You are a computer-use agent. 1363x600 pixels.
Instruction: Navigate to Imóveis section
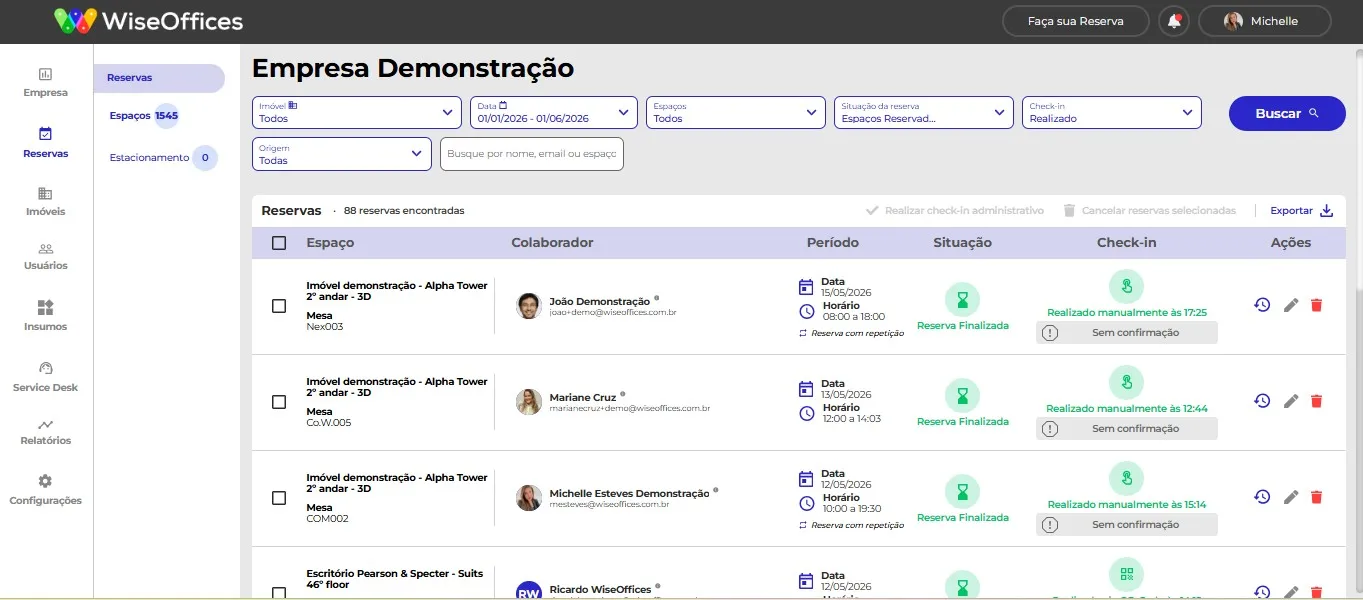46,201
